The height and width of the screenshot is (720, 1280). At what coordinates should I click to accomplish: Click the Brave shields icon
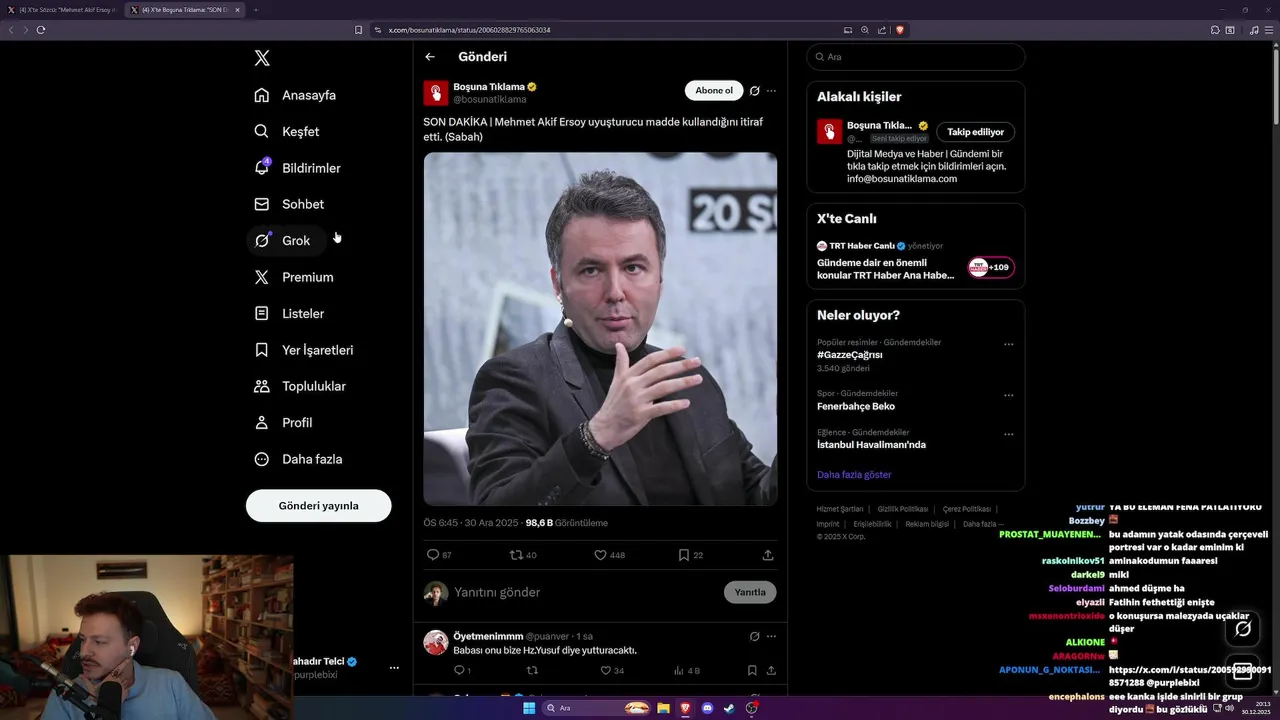(x=899, y=30)
